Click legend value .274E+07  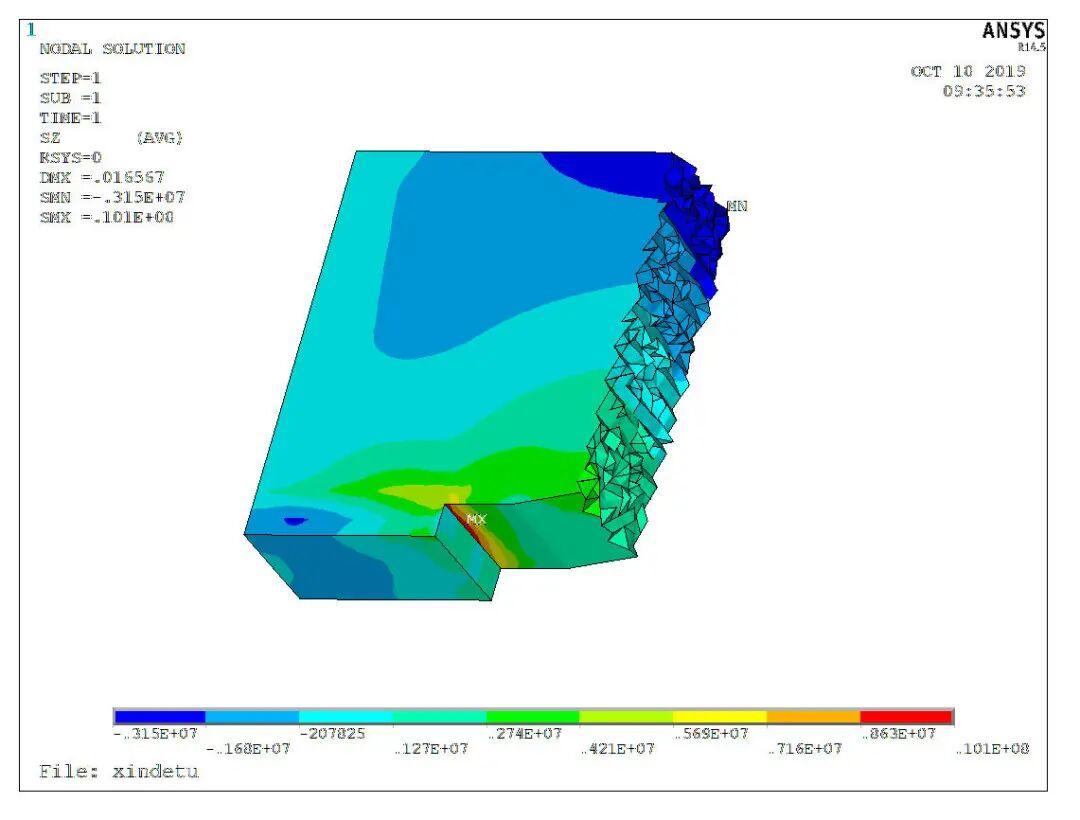pos(525,734)
